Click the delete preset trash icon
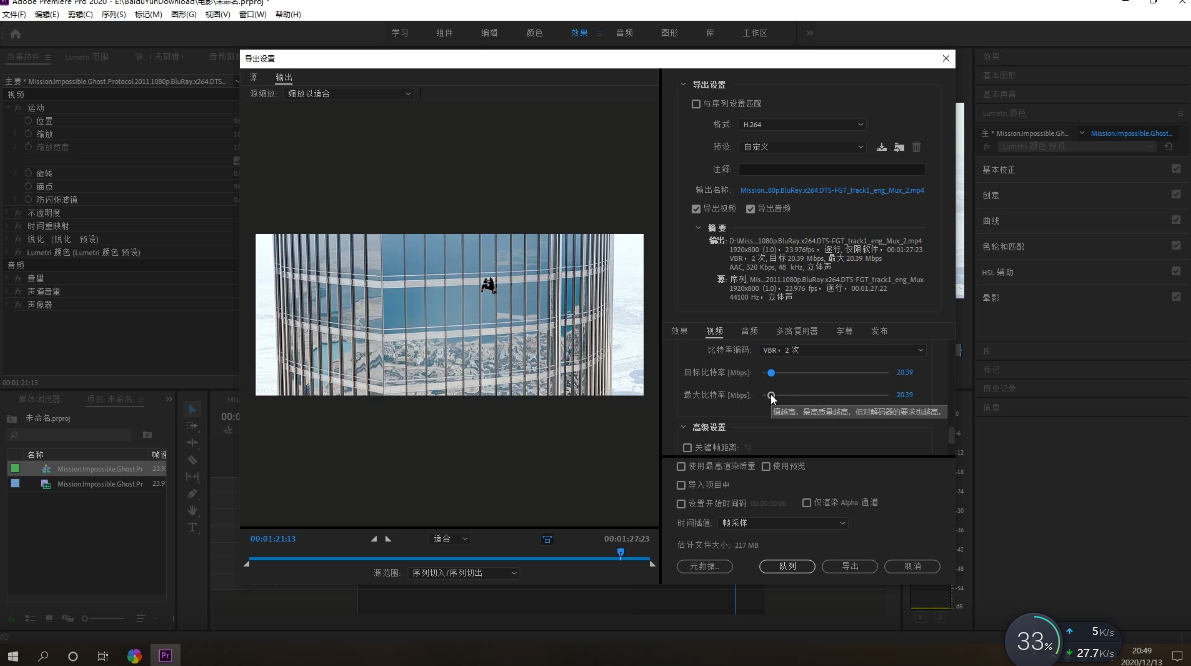 pyautogui.click(x=916, y=147)
